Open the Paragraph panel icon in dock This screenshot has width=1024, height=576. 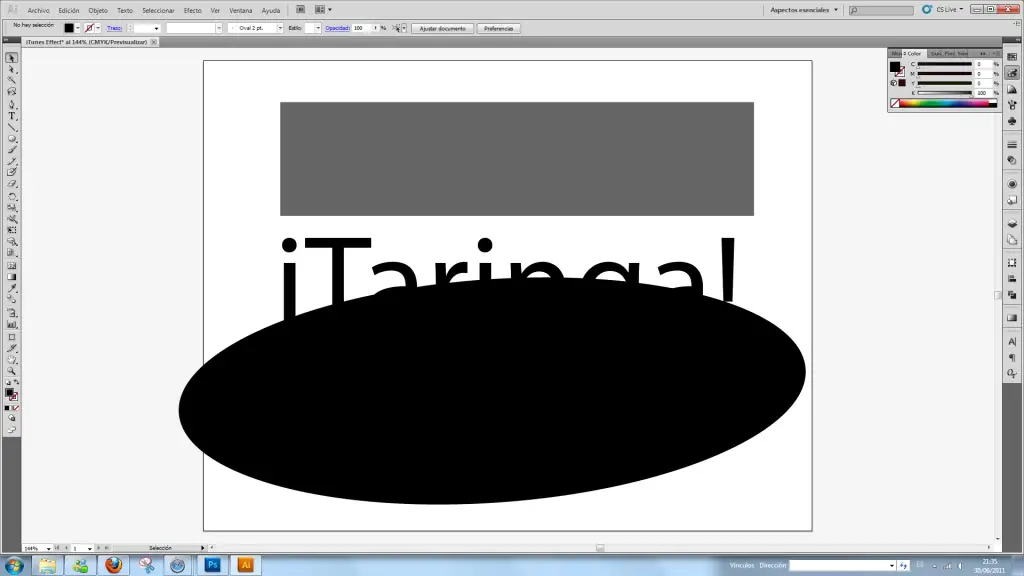[x=1012, y=358]
